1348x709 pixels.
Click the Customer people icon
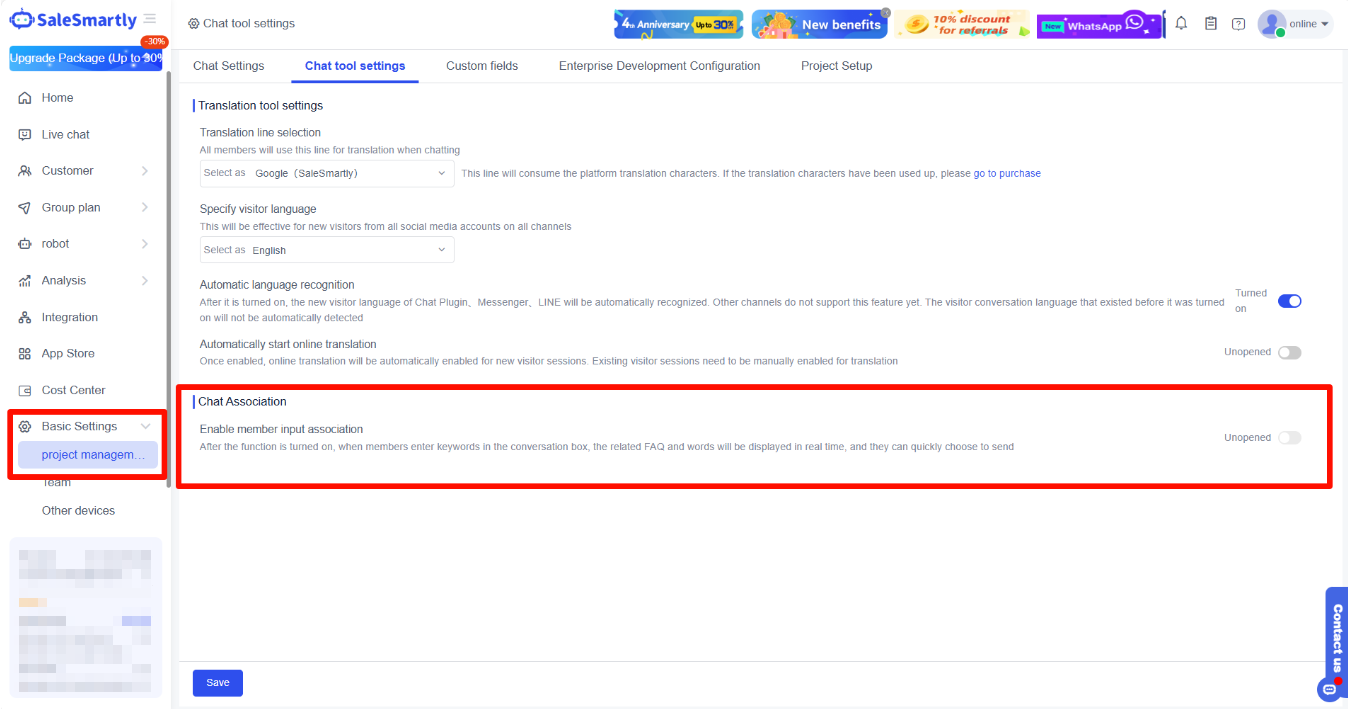25,171
